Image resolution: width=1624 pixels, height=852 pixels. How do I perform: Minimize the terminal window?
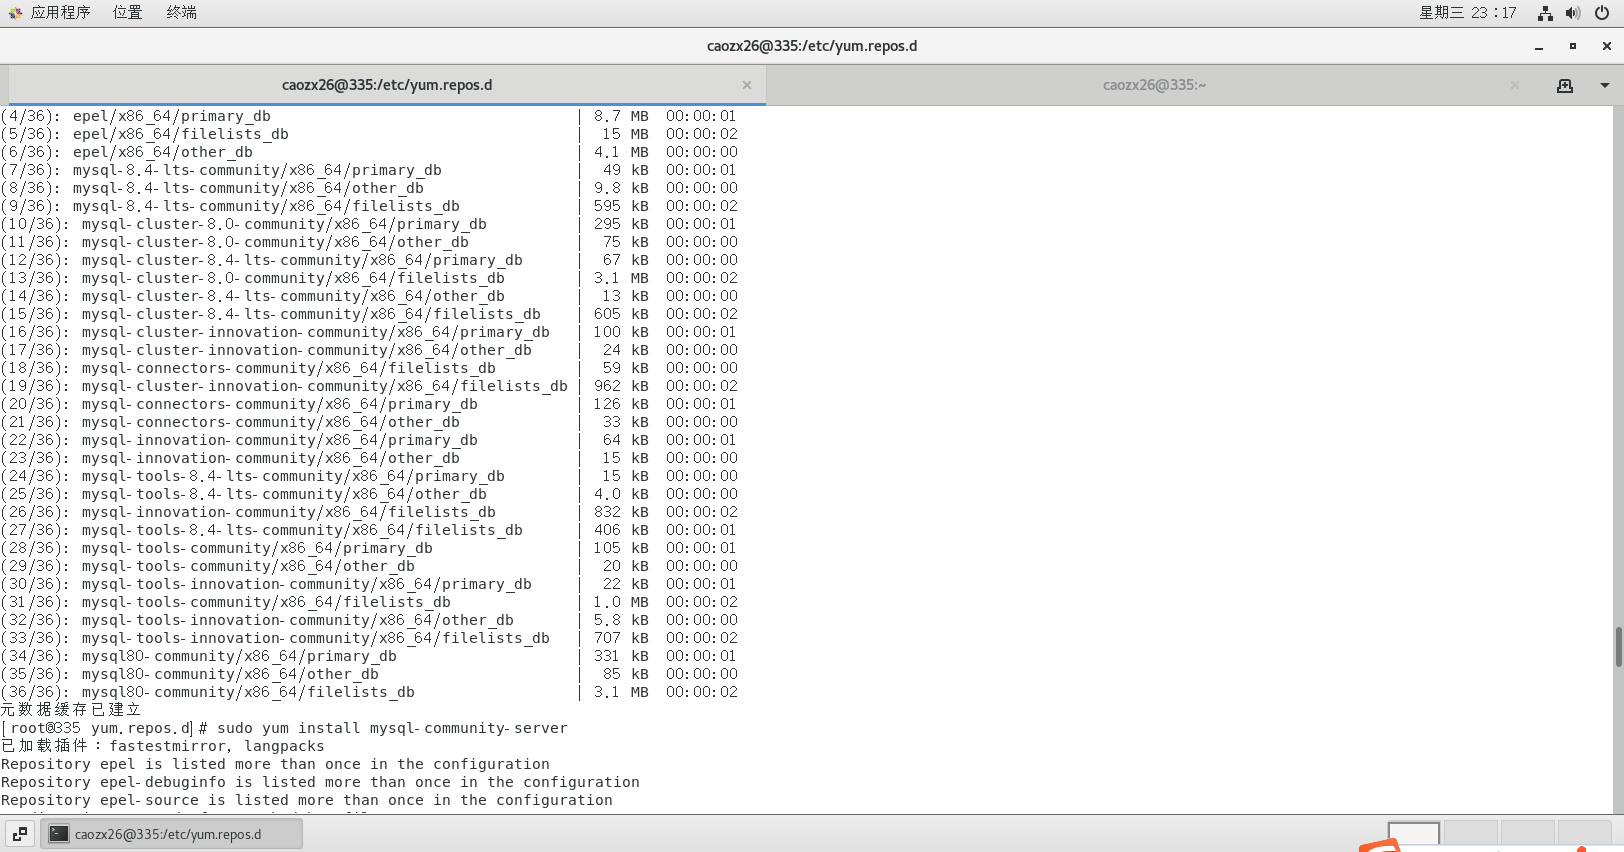click(1539, 46)
